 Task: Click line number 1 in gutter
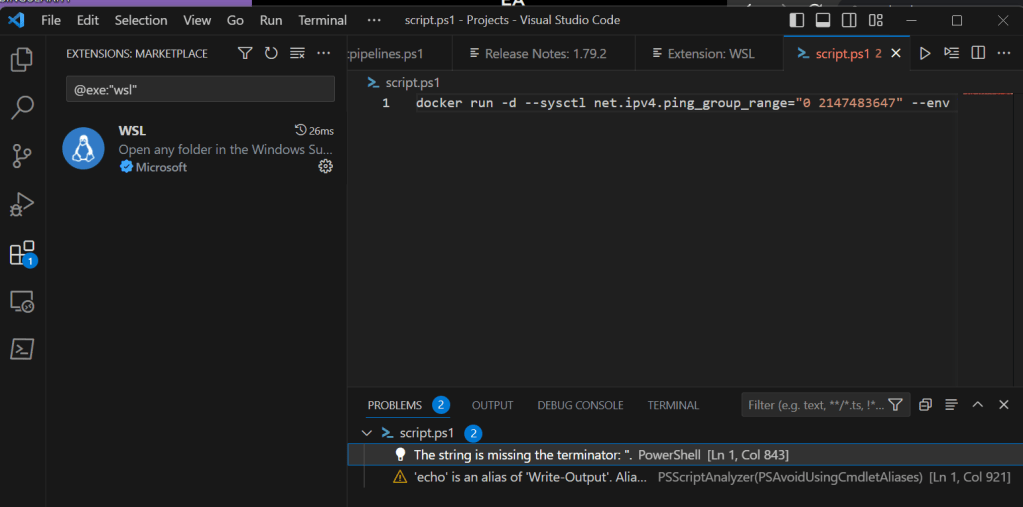(x=386, y=103)
